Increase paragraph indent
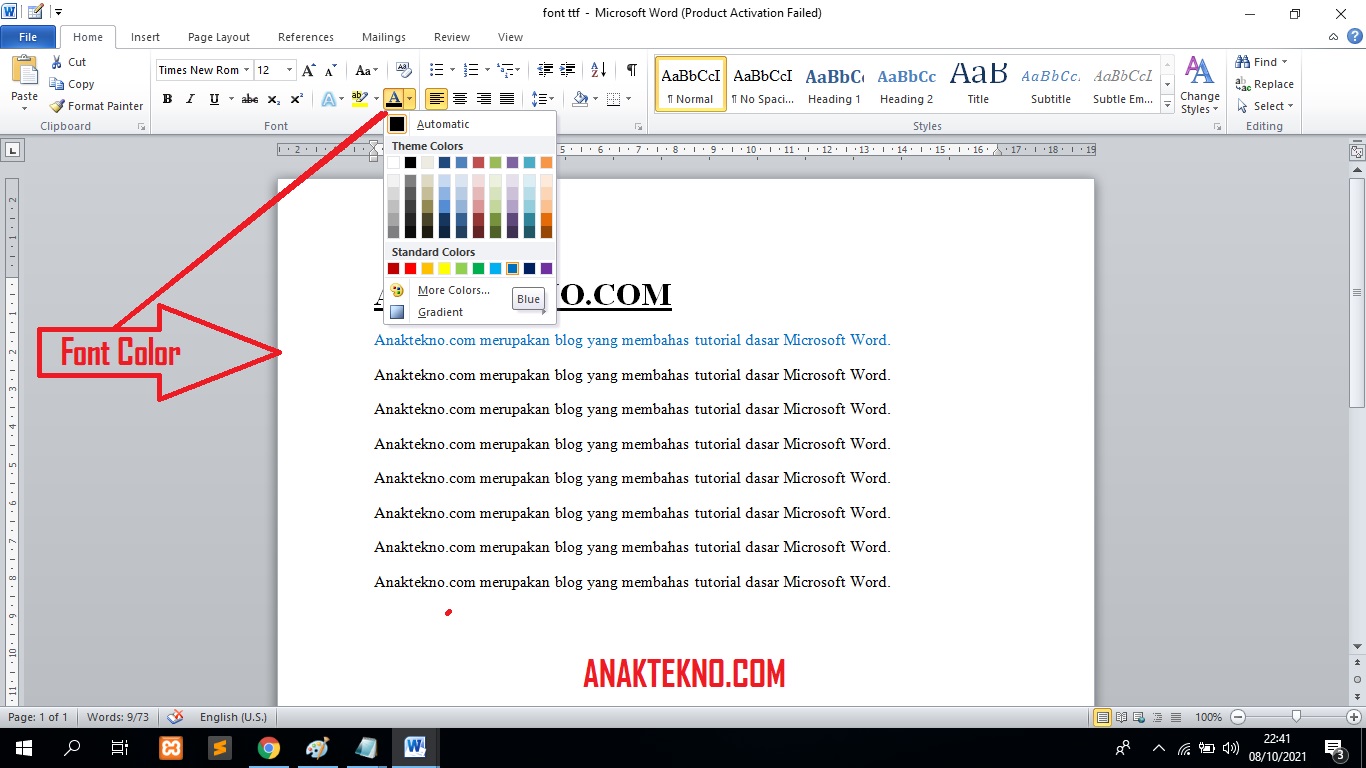 point(569,70)
